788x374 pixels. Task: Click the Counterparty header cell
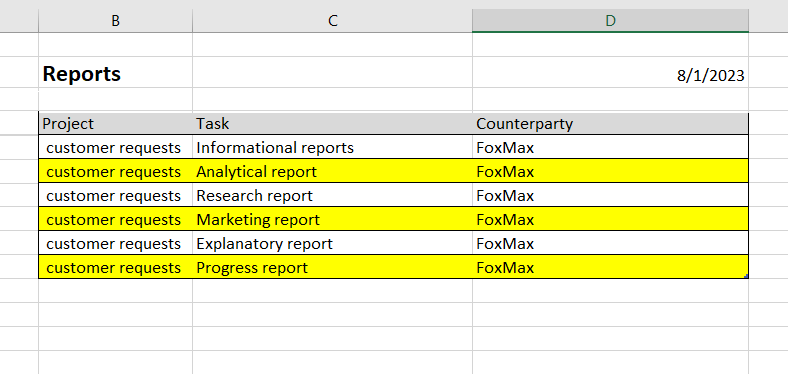[610, 124]
